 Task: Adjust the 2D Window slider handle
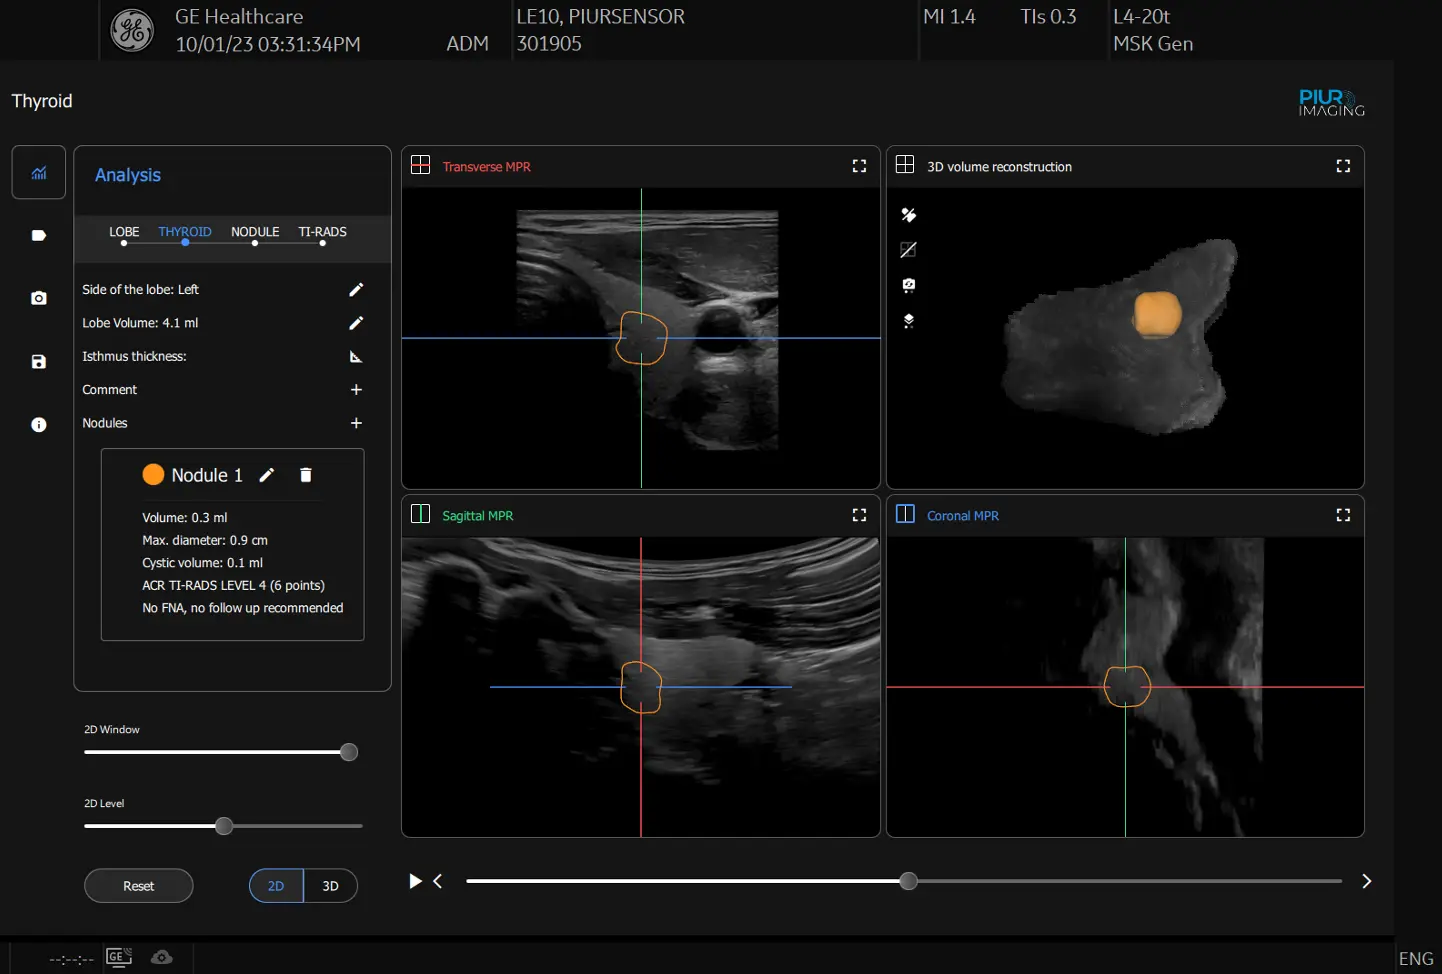(349, 752)
